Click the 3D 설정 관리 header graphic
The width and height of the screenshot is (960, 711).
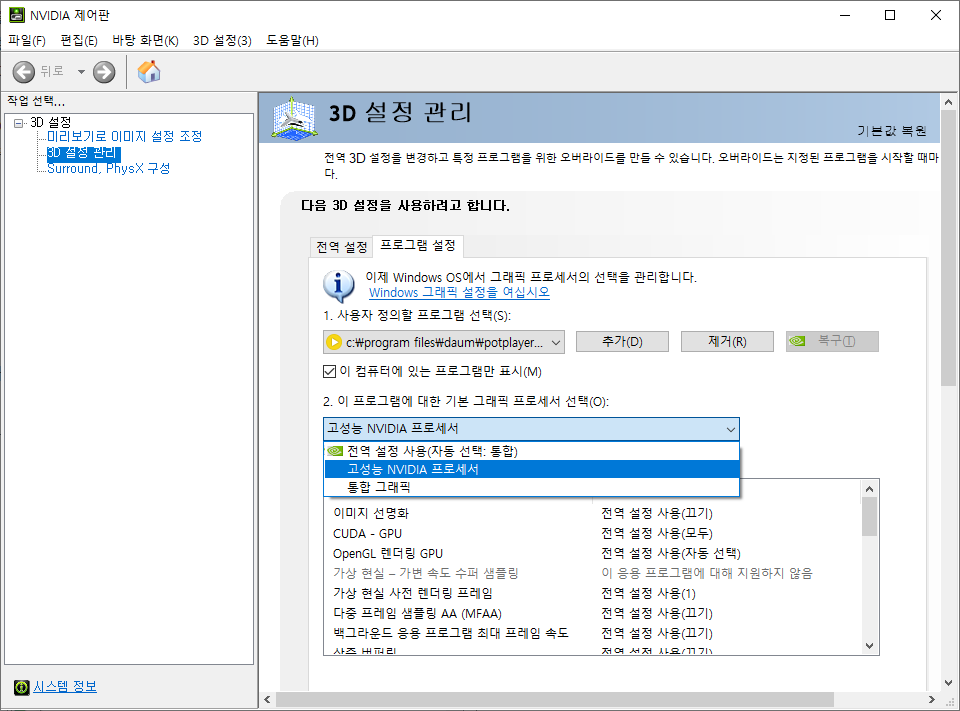point(294,119)
